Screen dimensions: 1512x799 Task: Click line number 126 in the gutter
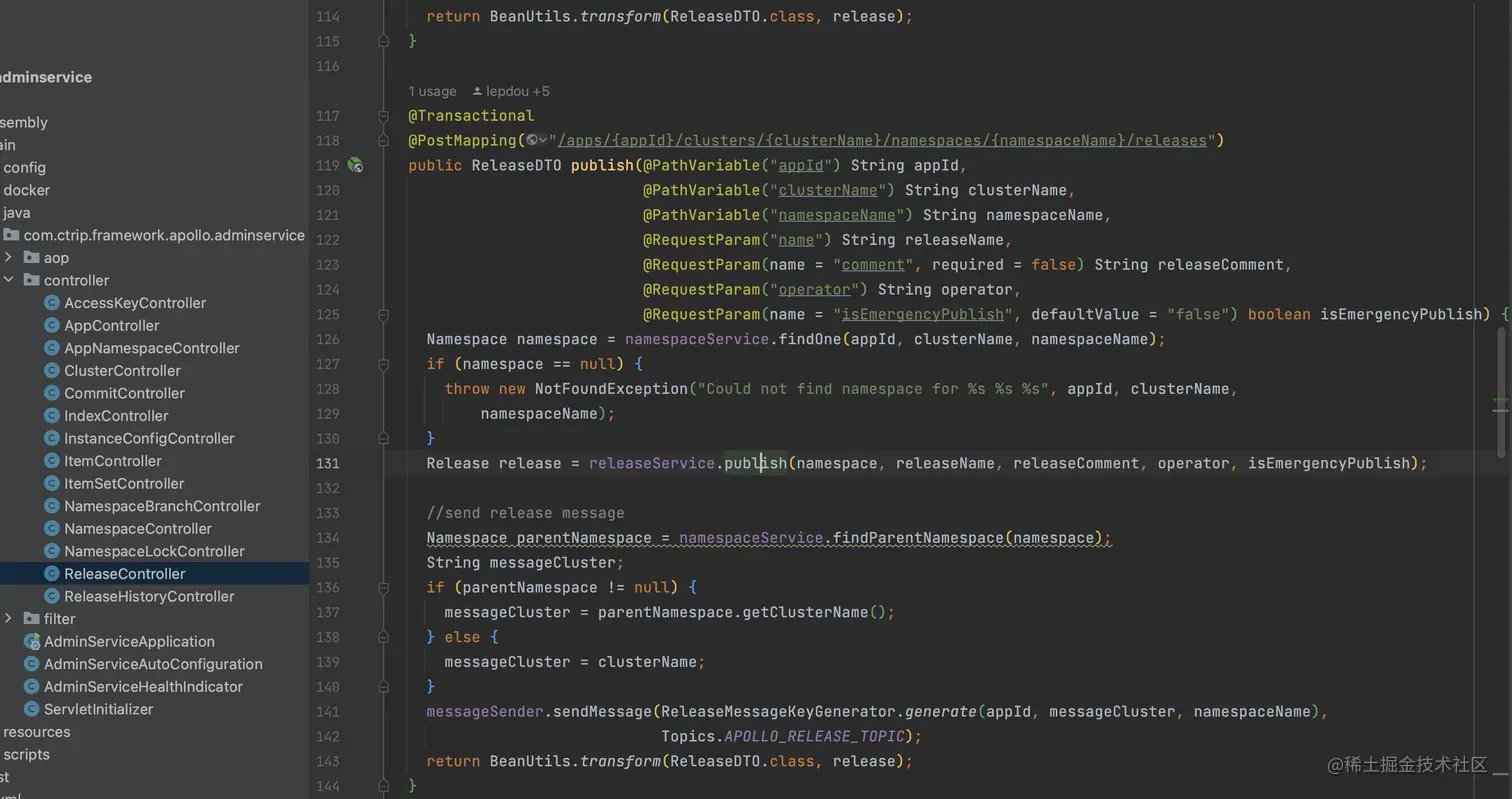click(x=327, y=339)
